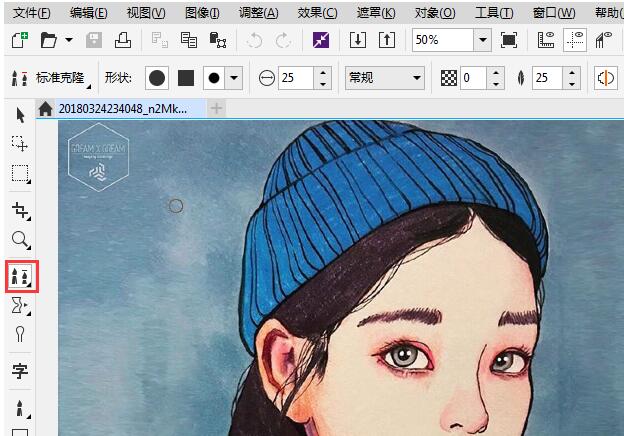Toggle the guidelines display icon
This screenshot has height=436, width=624.
pyautogui.click(x=575, y=40)
